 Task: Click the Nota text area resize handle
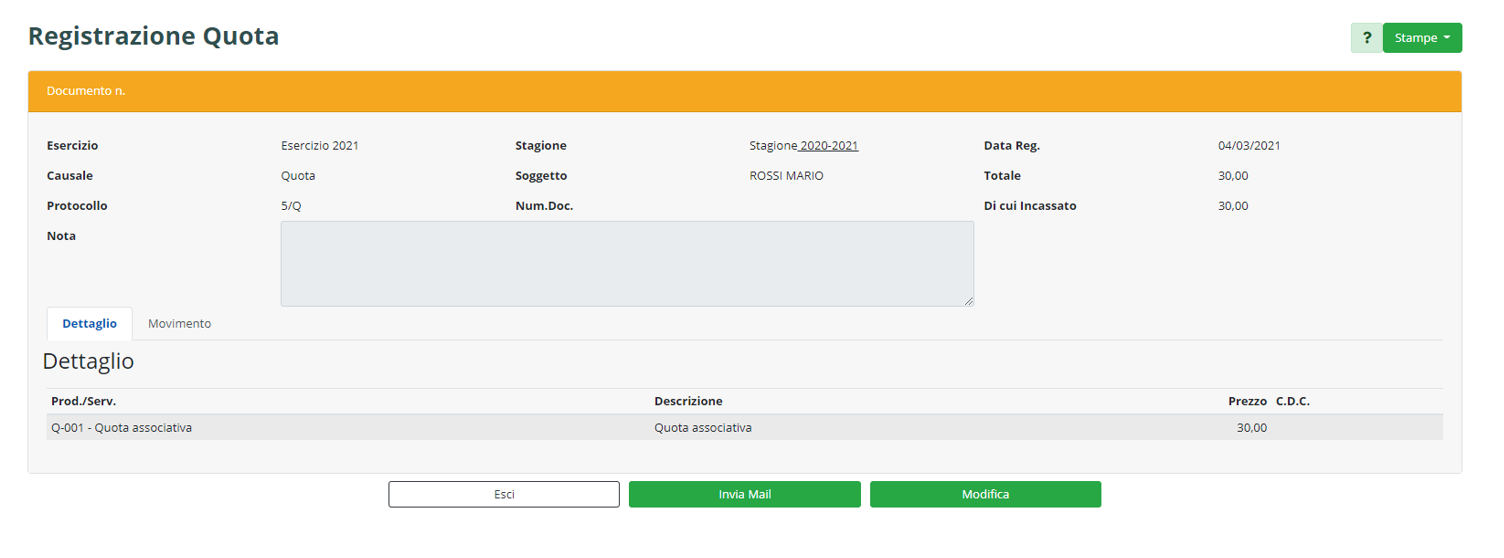968,300
